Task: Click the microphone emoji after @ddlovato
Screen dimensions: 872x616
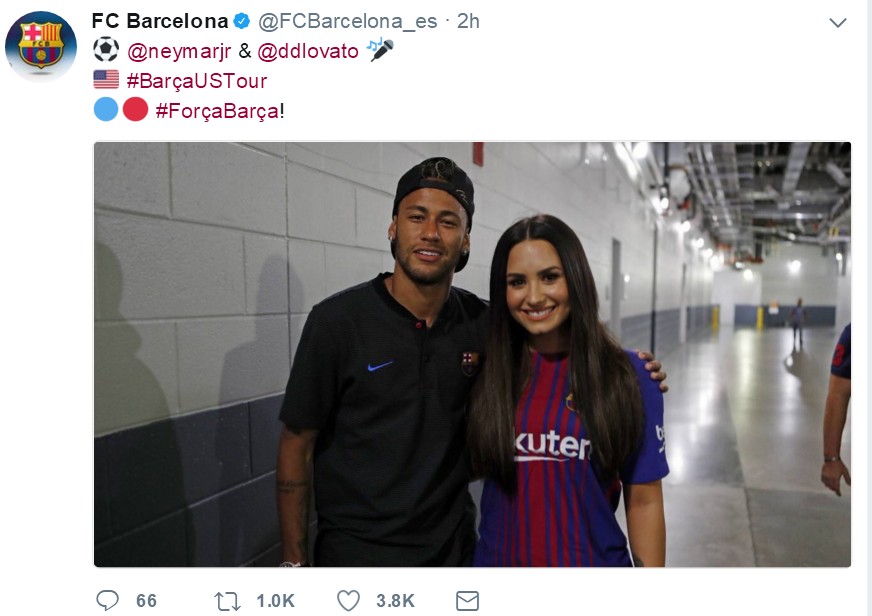Action: pos(380,50)
